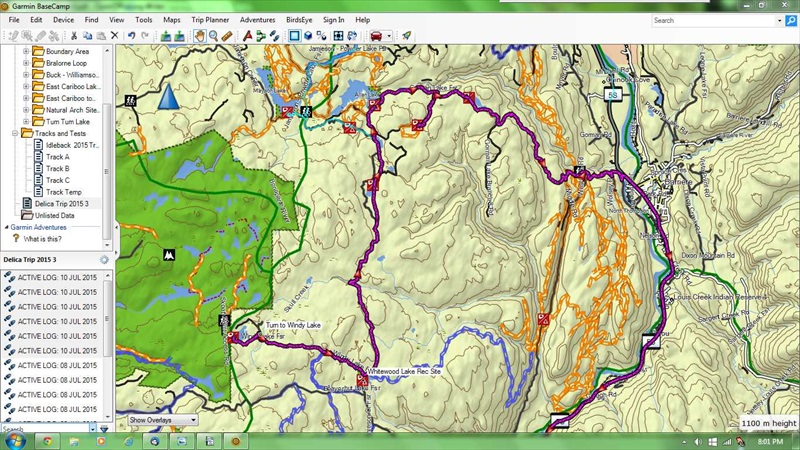Expand the Buck - Williamso.. folder

26,74
